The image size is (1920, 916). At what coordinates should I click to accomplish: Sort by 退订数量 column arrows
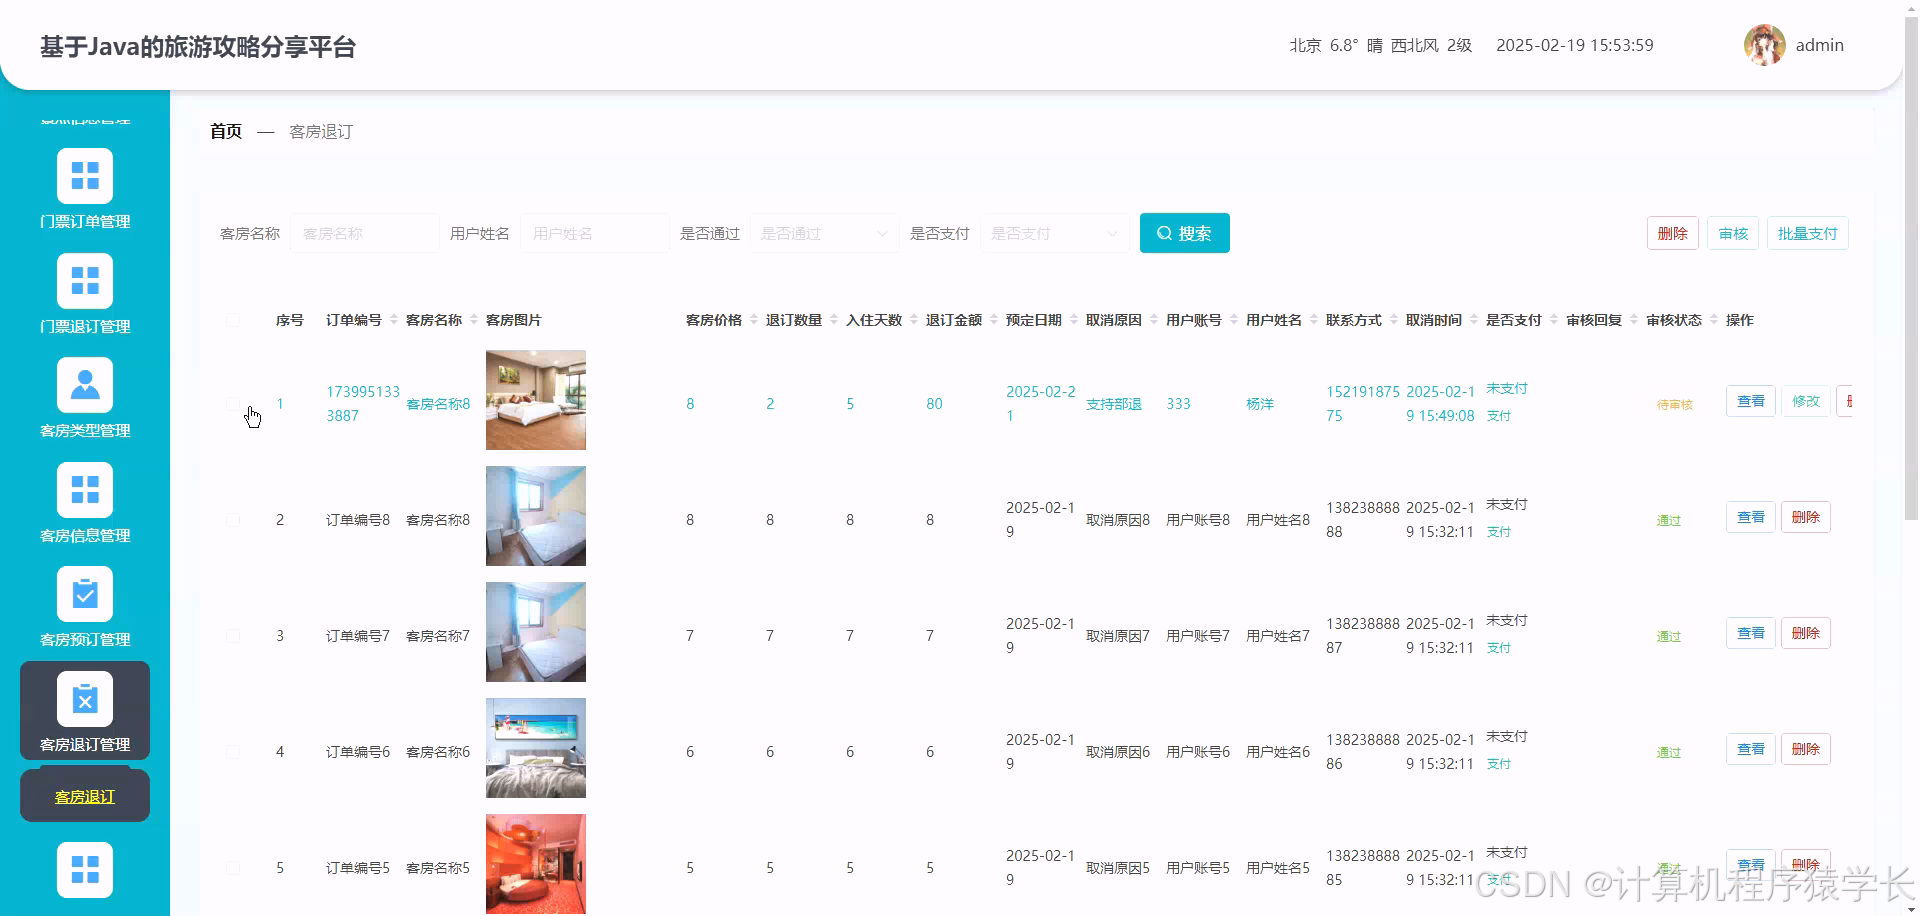coord(834,320)
